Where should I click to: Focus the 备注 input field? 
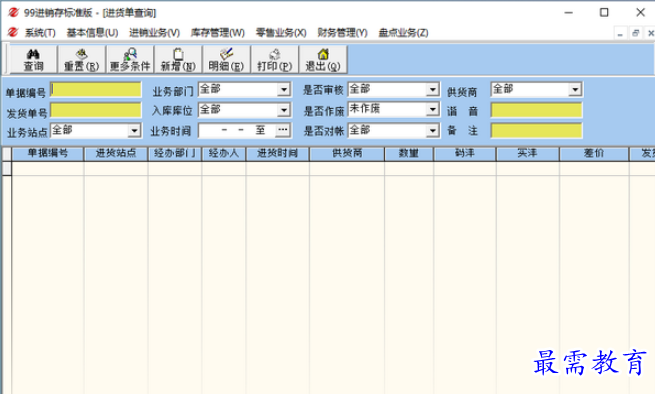click(x=536, y=130)
